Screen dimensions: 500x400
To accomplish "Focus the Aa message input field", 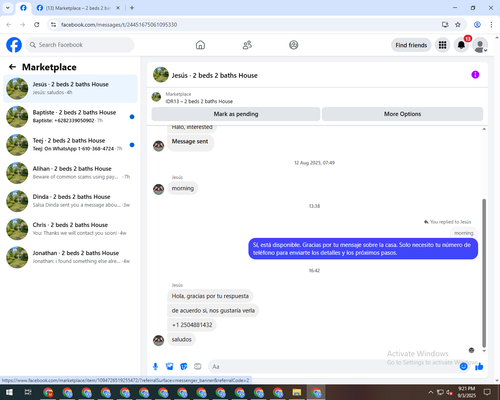I will pyautogui.click(x=332, y=367).
